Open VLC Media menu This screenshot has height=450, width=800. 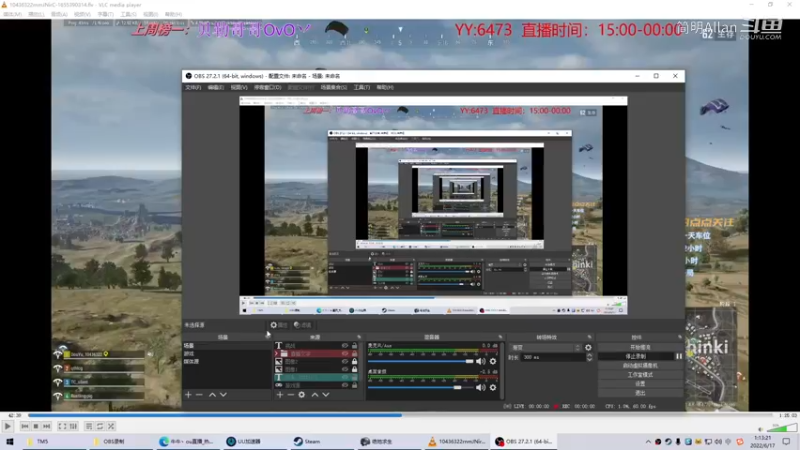[12, 14]
